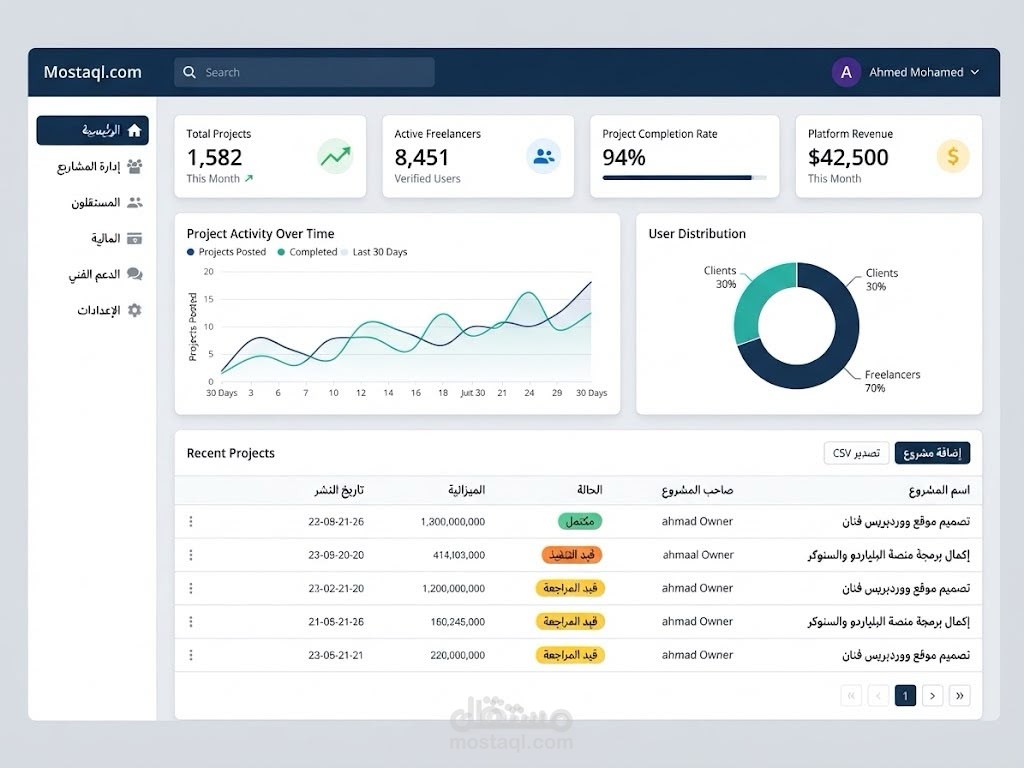Click the status badge in the 1,200,000,000 row
Viewport: 1024px width, 768px height.
point(570,588)
